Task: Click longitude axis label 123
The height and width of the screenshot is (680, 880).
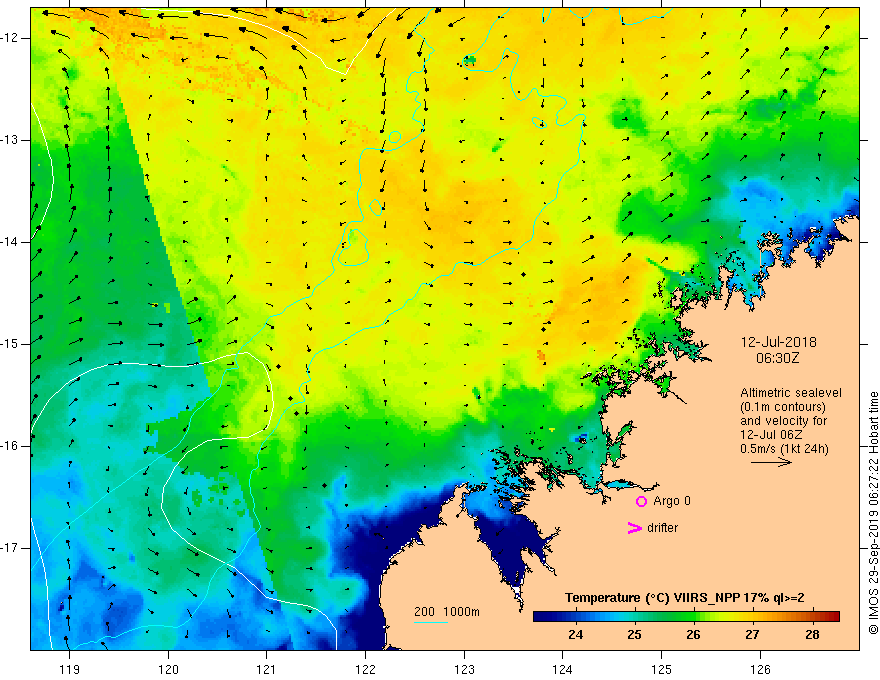Action: [464, 669]
